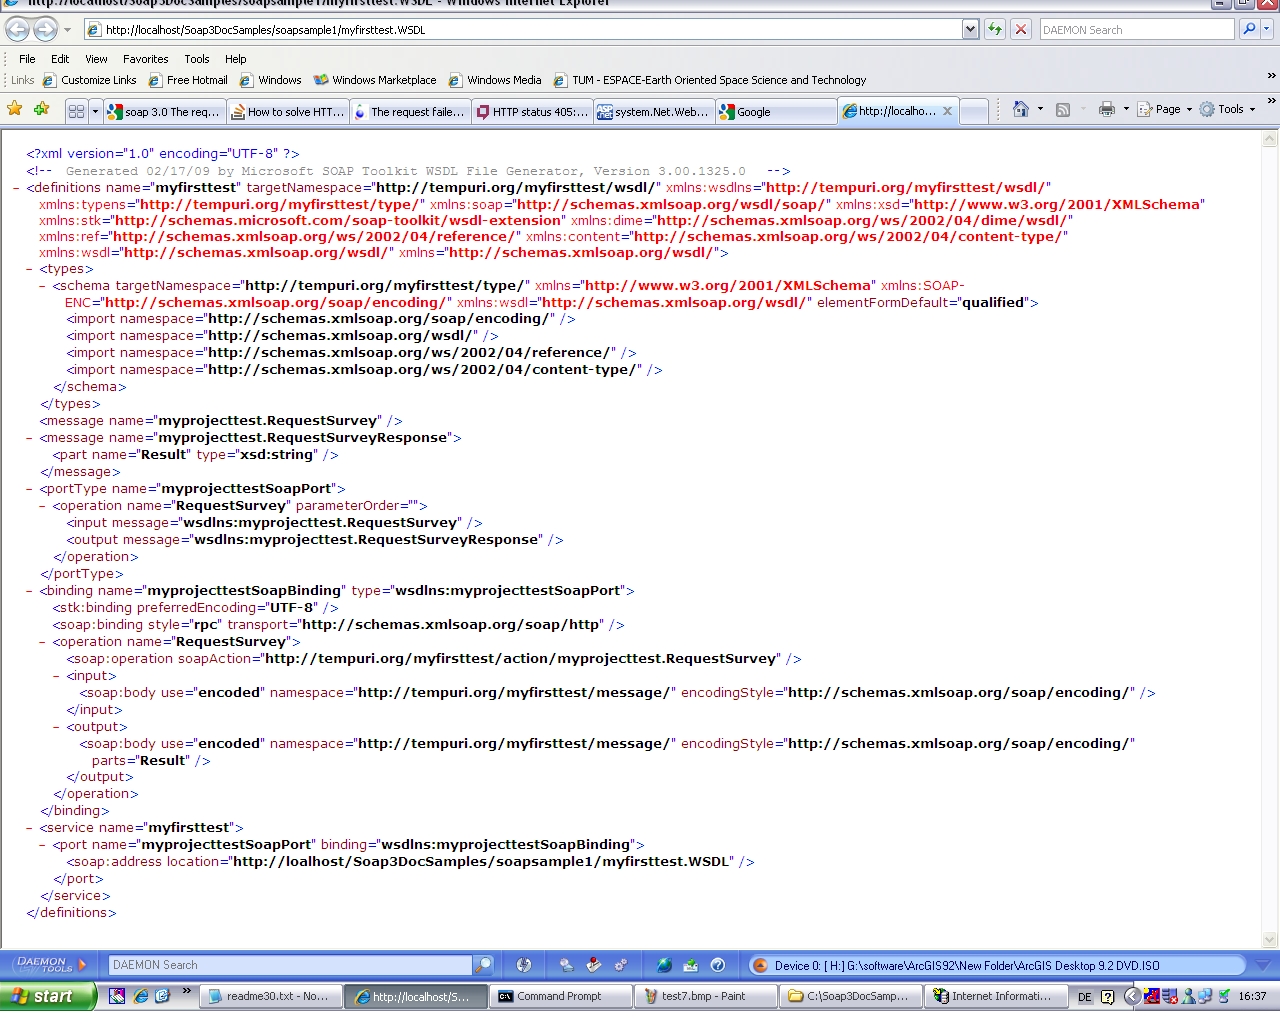The image size is (1280, 1024).
Task: Print page with the printer icon
Action: pos(1106,109)
